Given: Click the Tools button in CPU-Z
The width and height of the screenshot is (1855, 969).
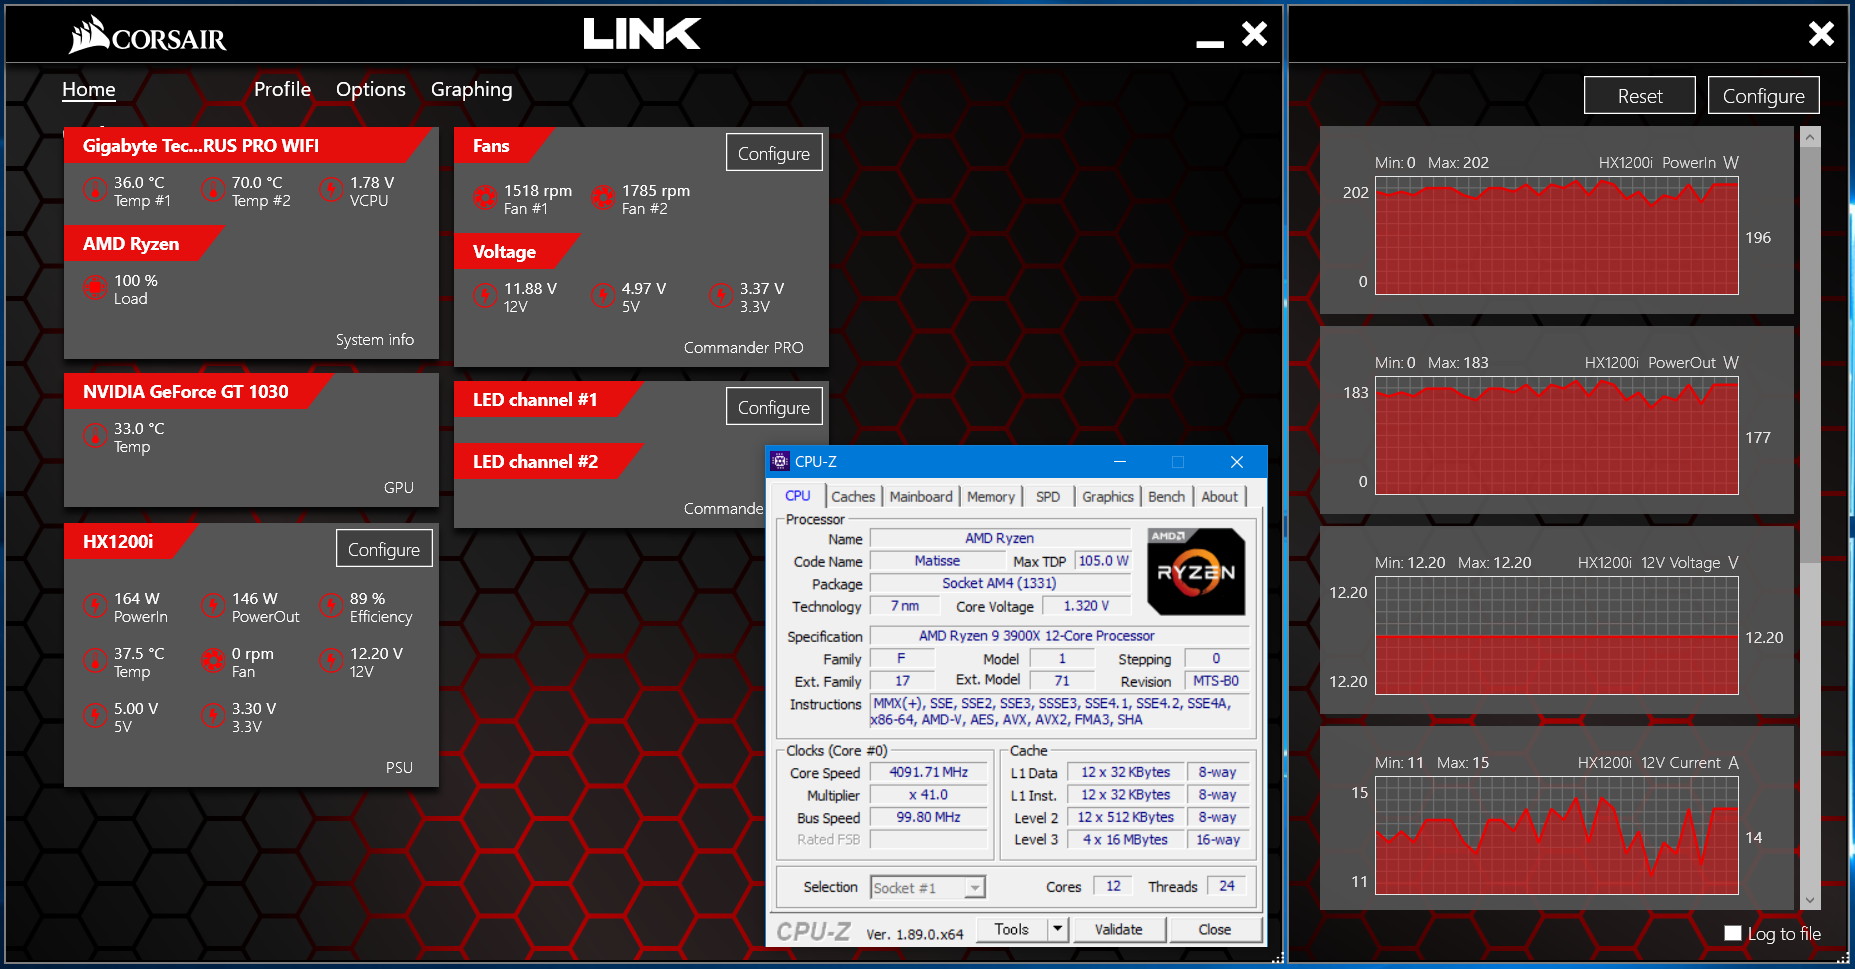Looking at the screenshot, I should click(x=1012, y=929).
